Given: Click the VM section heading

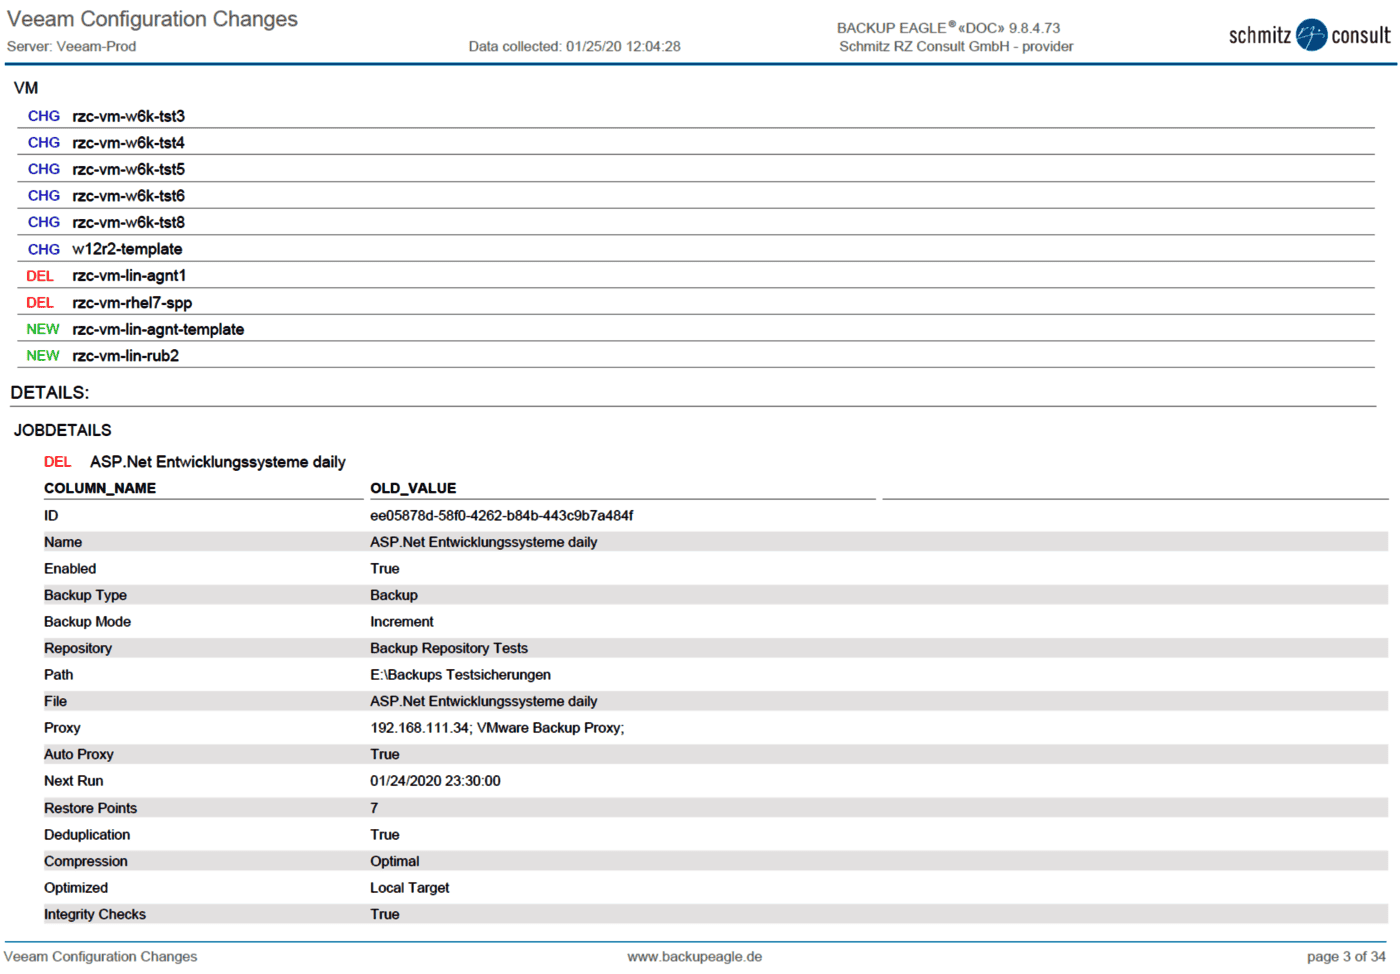Looking at the screenshot, I should (26, 88).
